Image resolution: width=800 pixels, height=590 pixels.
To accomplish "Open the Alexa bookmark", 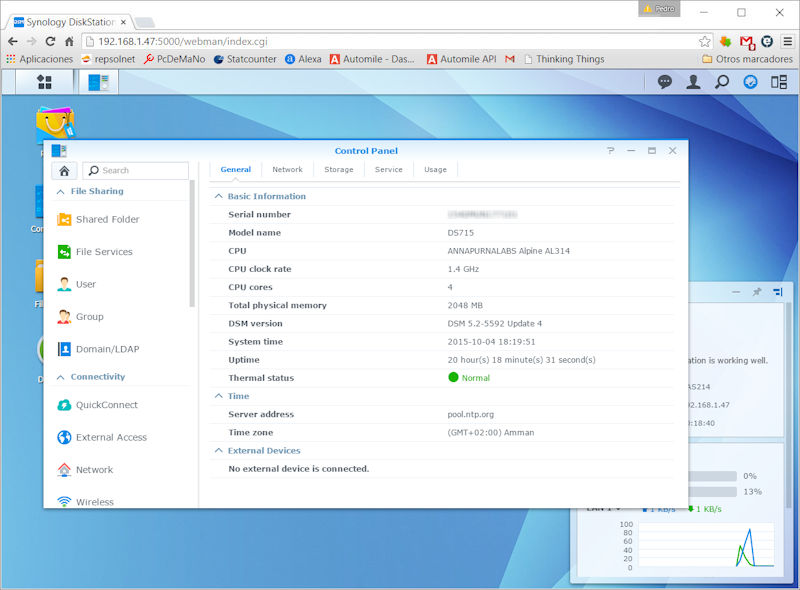I will point(303,59).
